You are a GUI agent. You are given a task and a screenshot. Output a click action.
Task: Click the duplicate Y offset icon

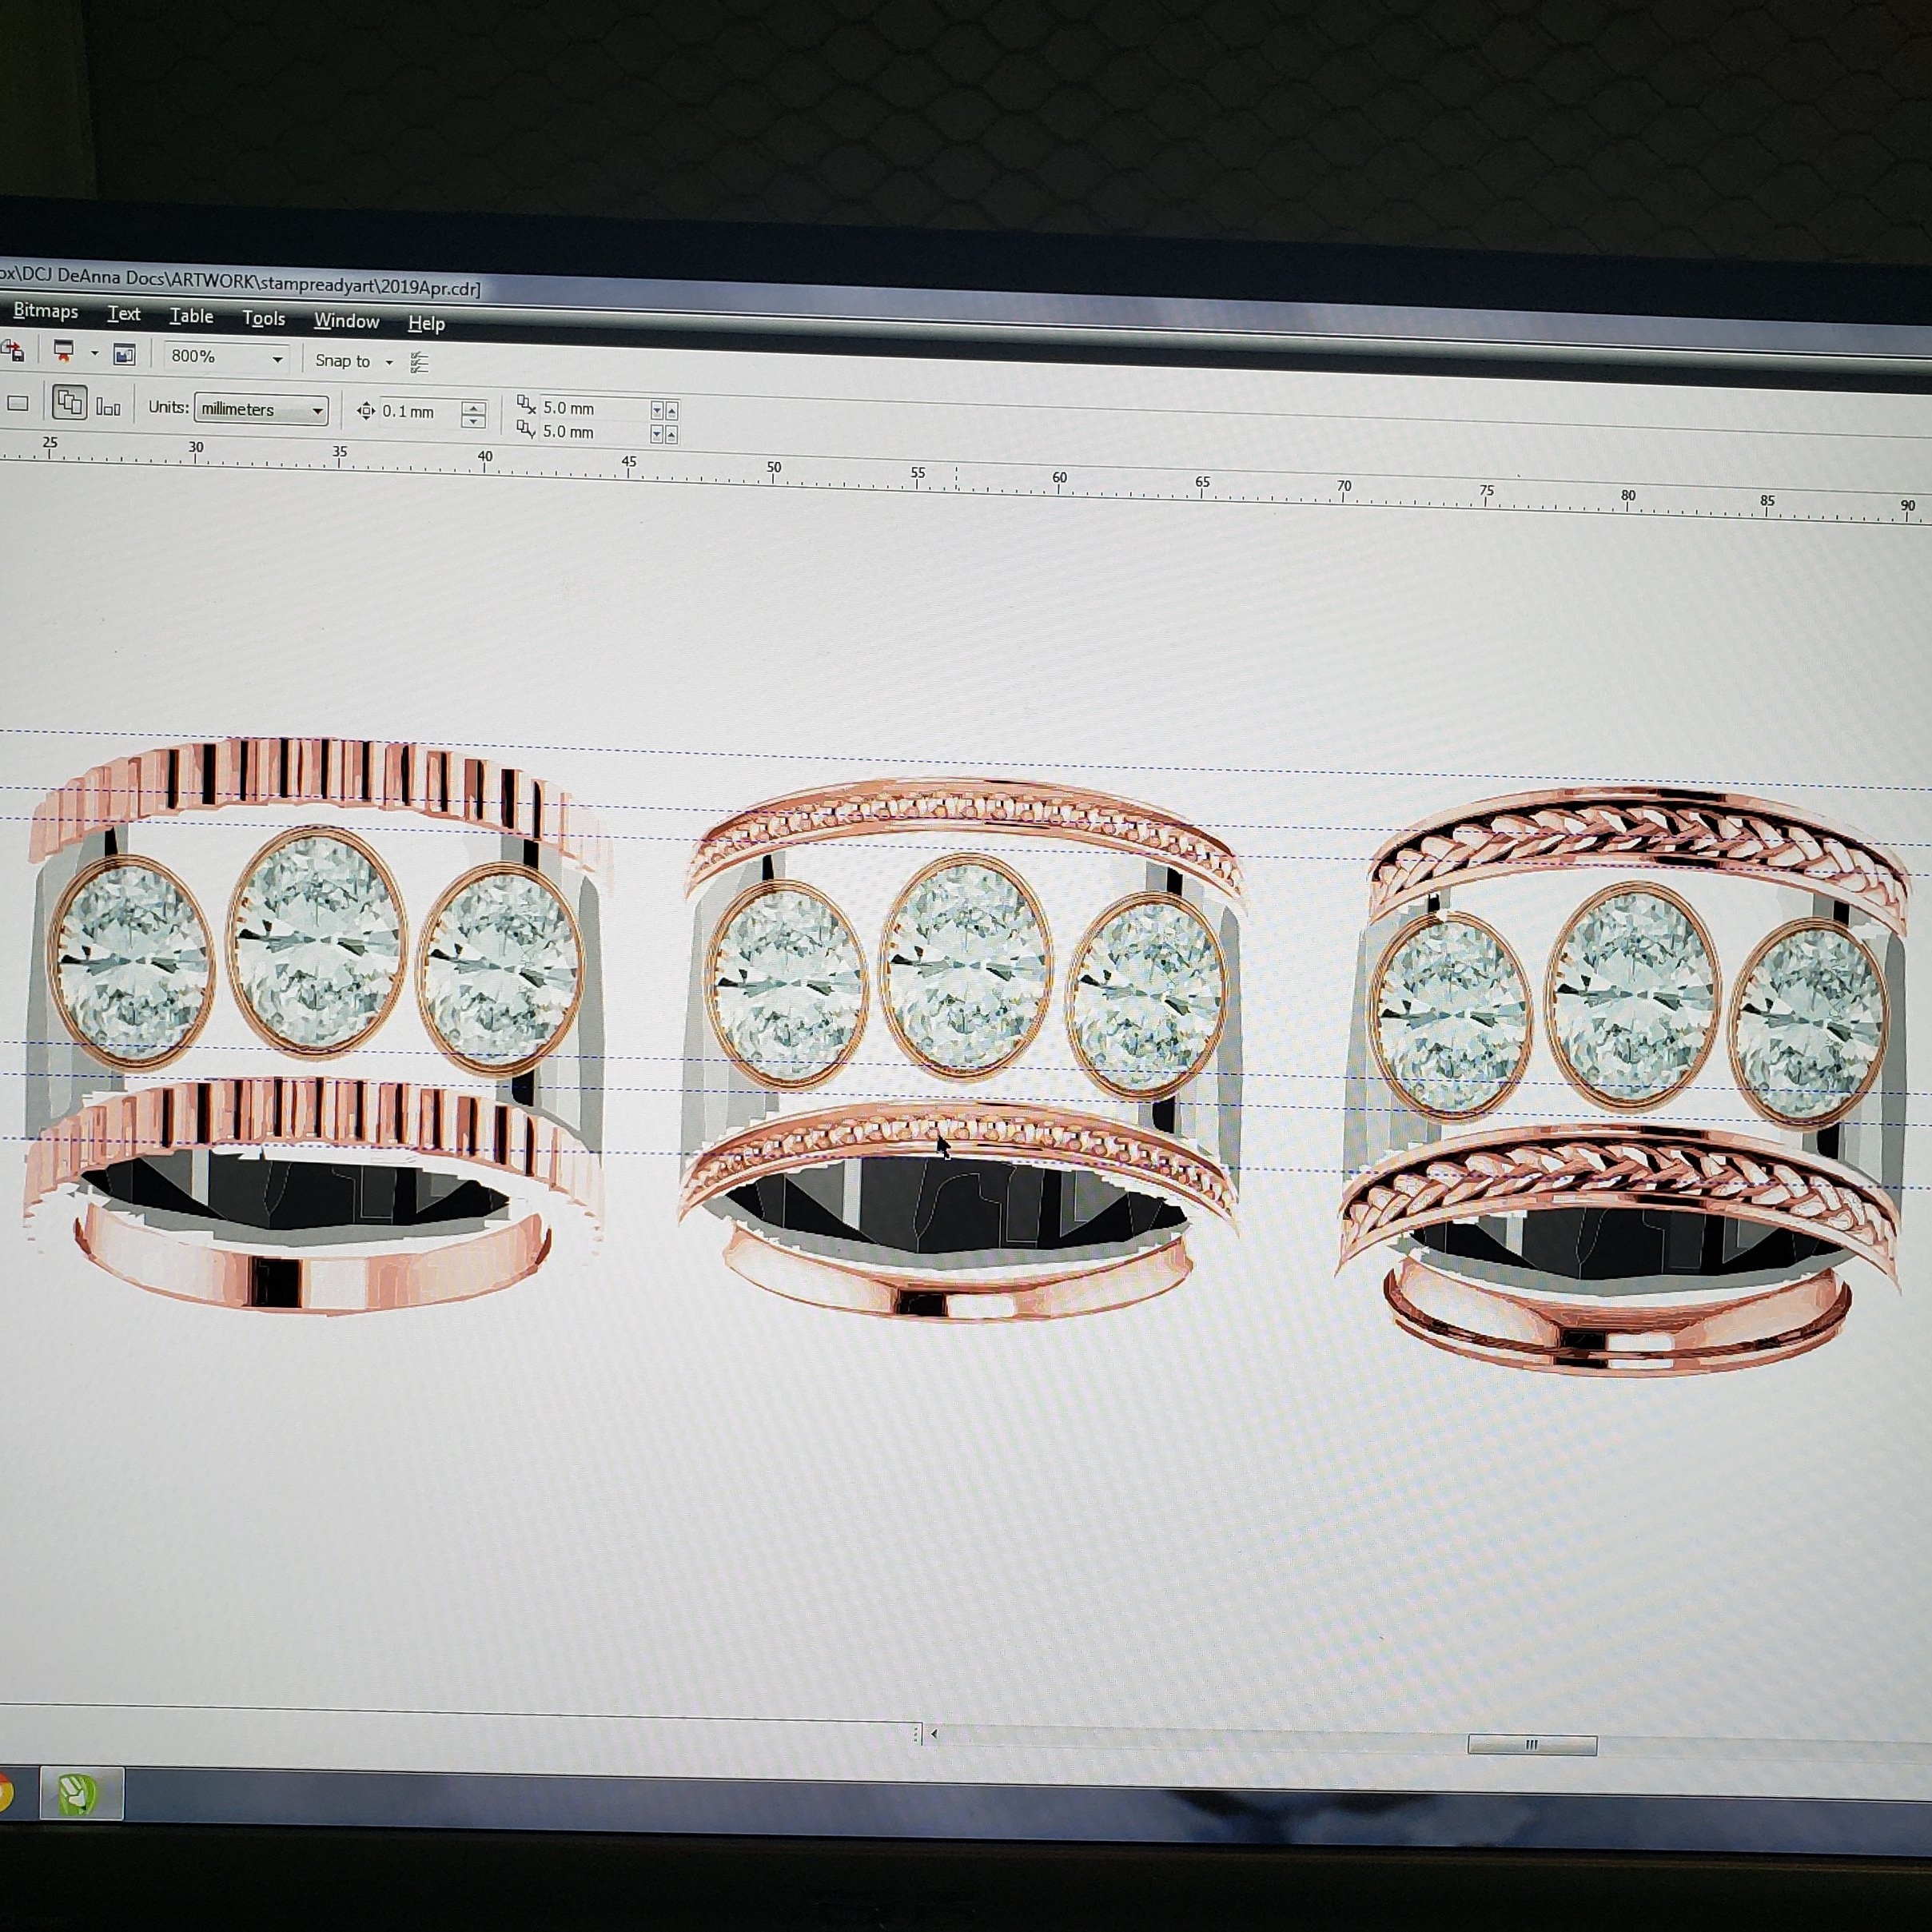[x=526, y=428]
